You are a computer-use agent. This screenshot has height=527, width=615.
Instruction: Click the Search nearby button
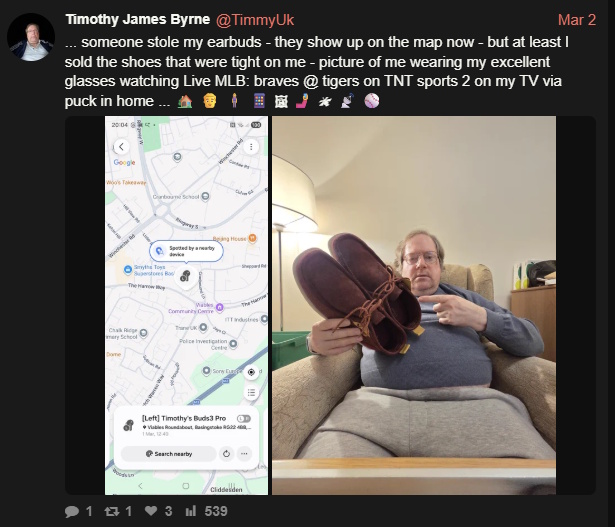tap(169, 454)
